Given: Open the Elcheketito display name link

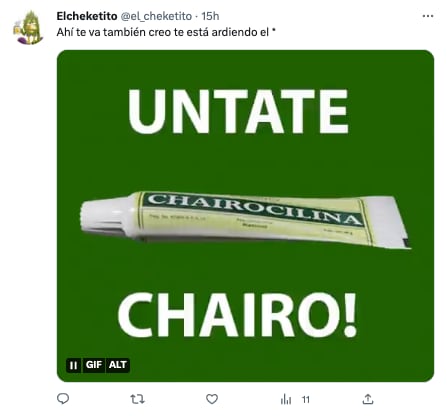Looking at the screenshot, I should pos(87,16).
